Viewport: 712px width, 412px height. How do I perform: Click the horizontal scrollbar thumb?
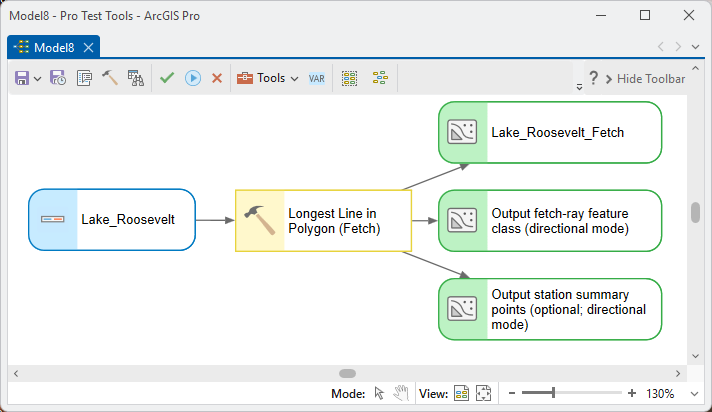pos(347,373)
